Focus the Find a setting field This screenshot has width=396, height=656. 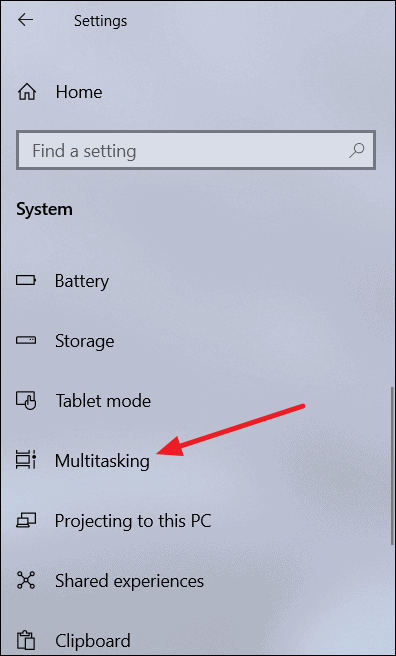coord(196,151)
